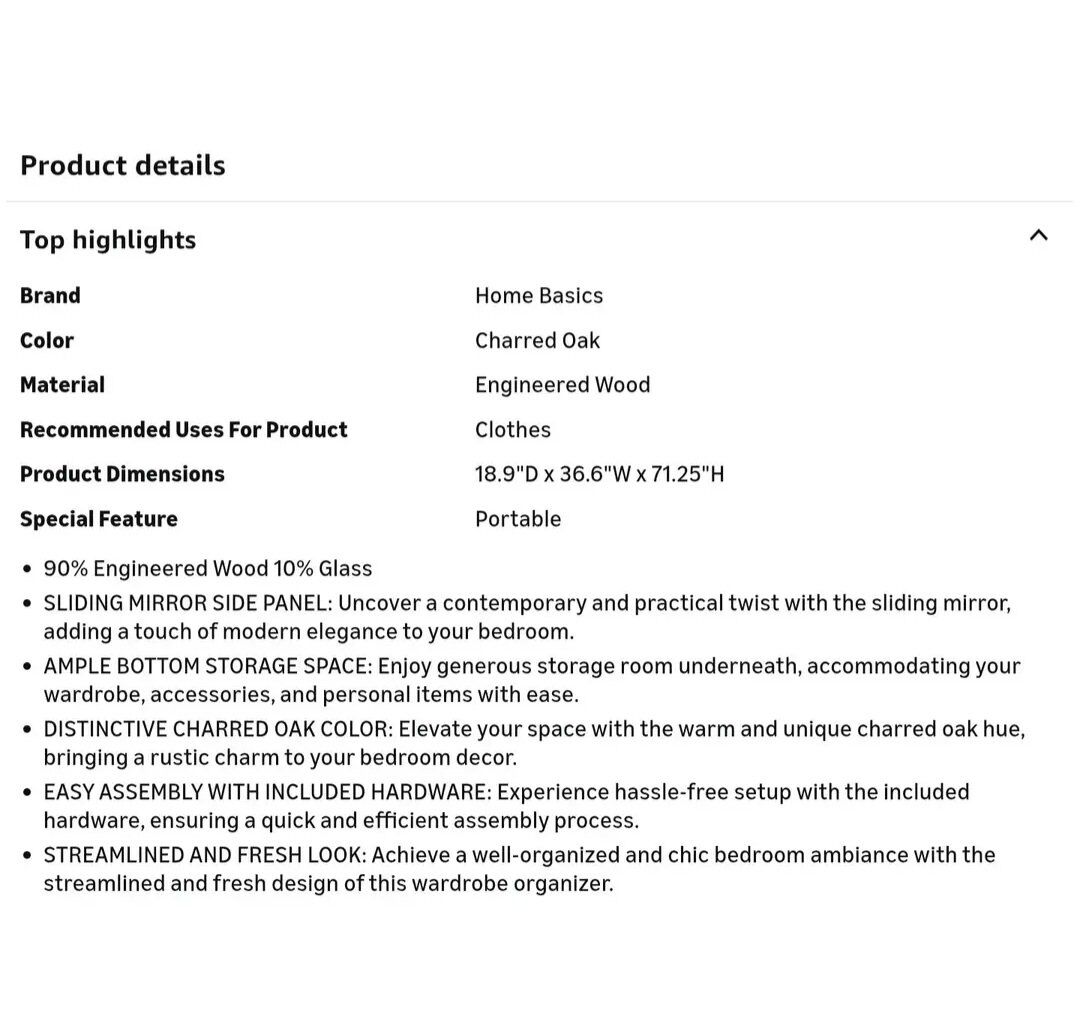Collapse the Top highlights chevron arrow
This screenshot has height=1033, width=1080.
1038,236
